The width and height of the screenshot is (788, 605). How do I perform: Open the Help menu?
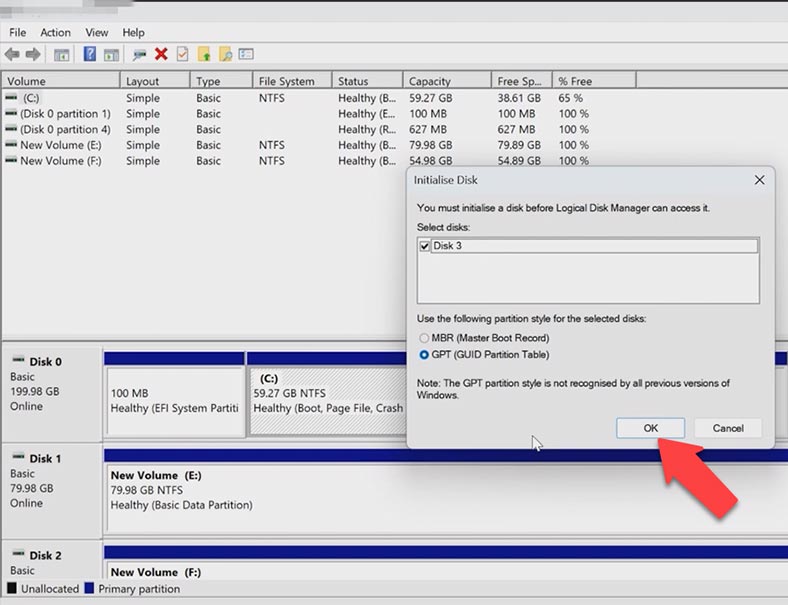pyautogui.click(x=133, y=32)
